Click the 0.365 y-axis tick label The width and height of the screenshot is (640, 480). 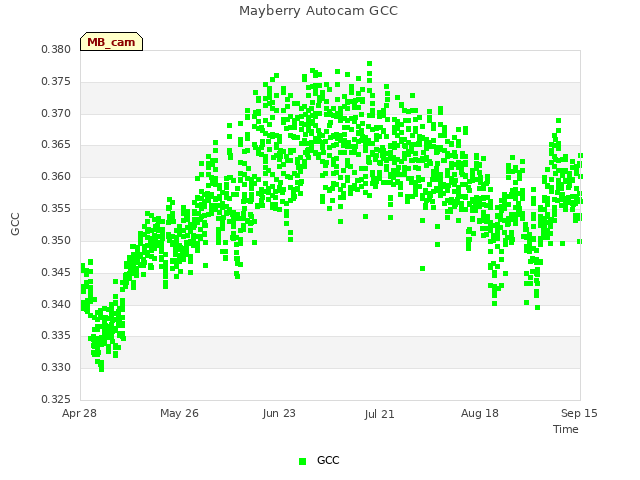coord(56,144)
